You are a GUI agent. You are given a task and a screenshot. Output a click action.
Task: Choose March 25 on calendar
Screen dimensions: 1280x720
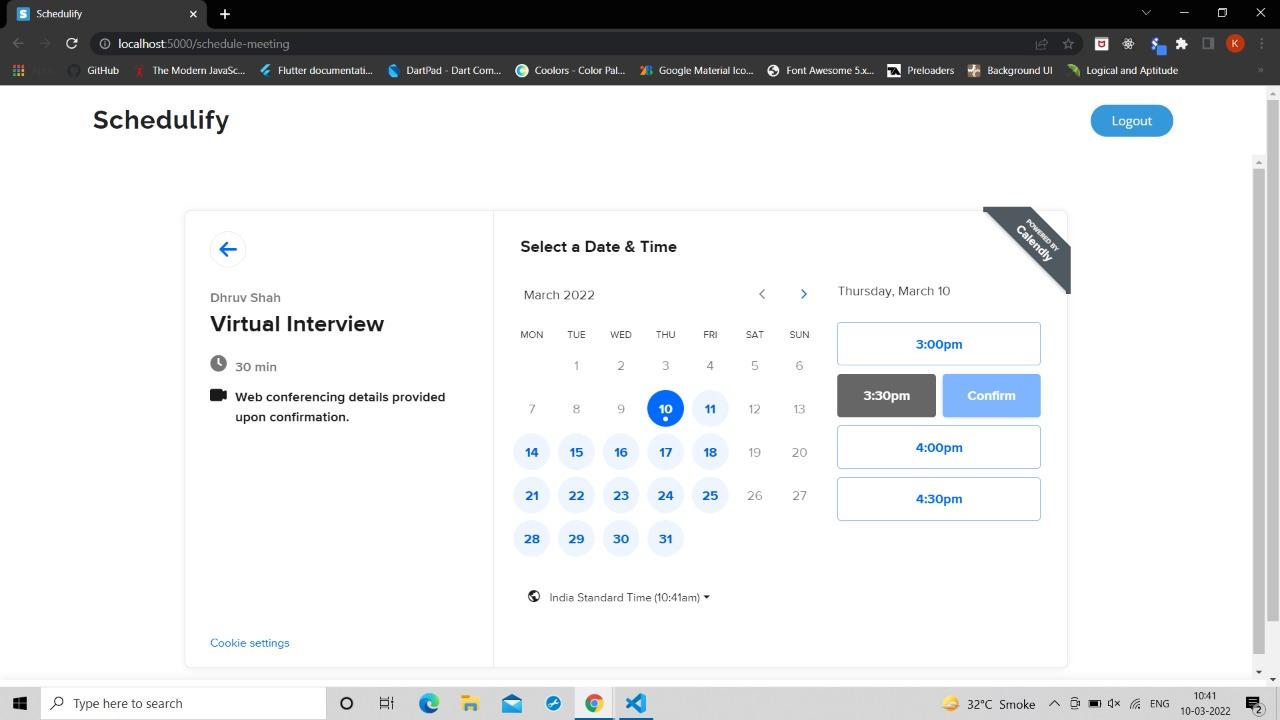point(710,495)
